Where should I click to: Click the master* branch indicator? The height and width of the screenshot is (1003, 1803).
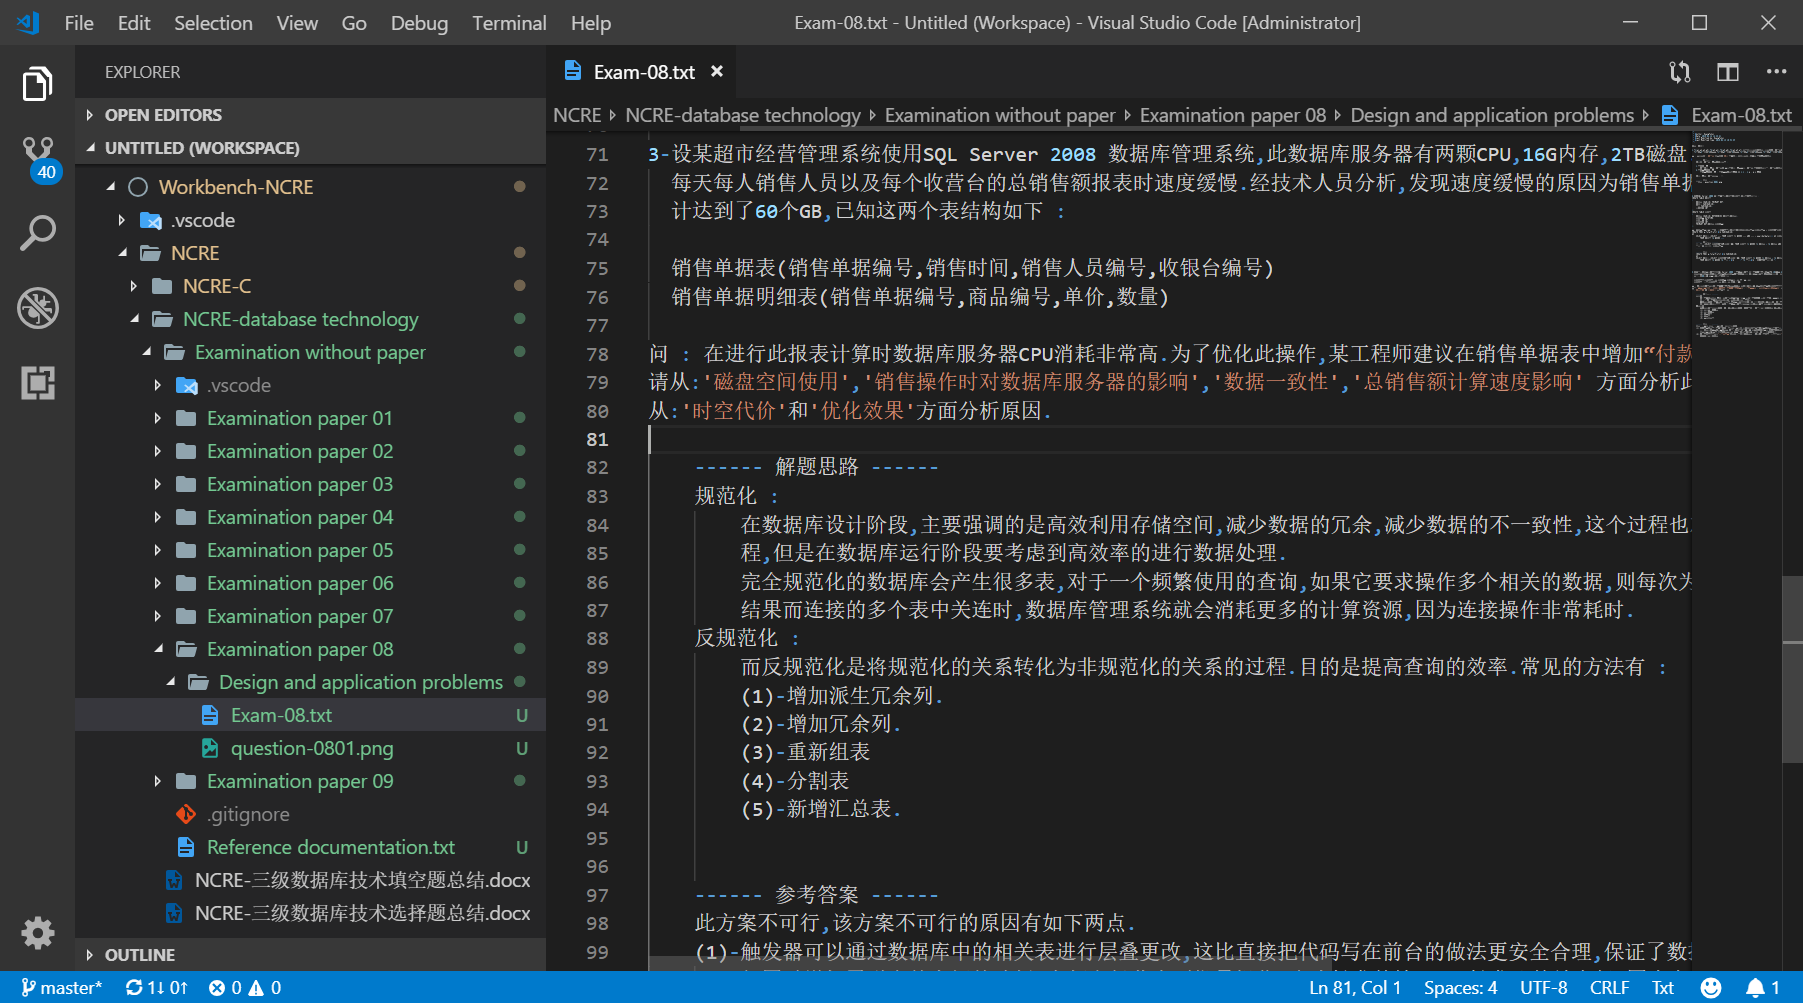pos(62,988)
